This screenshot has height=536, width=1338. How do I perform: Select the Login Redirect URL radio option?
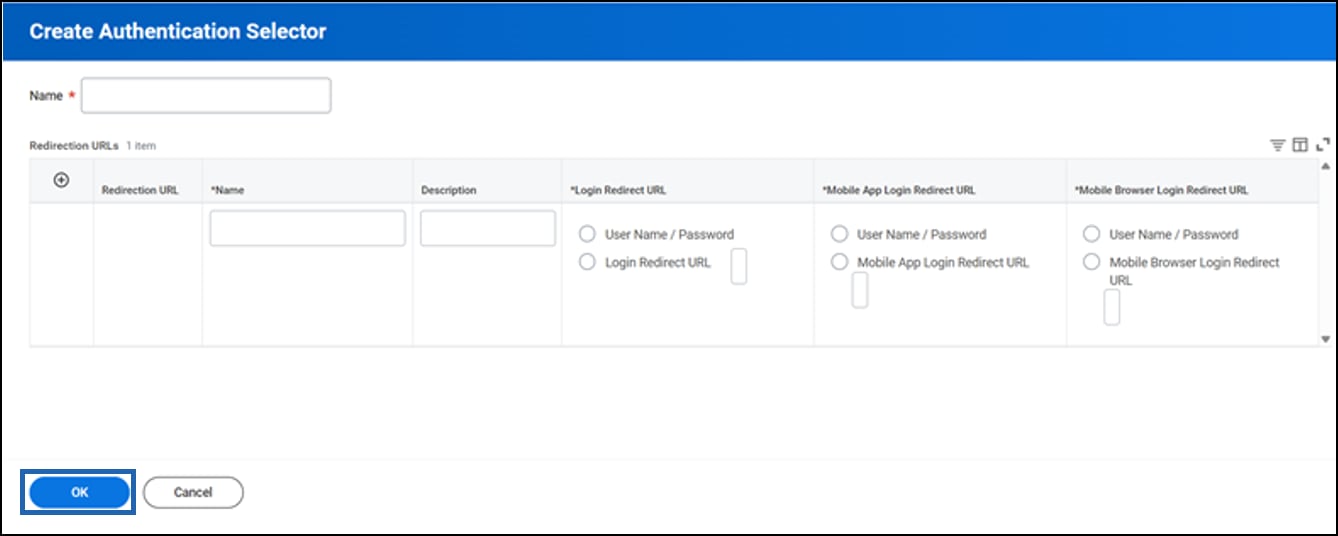click(588, 262)
